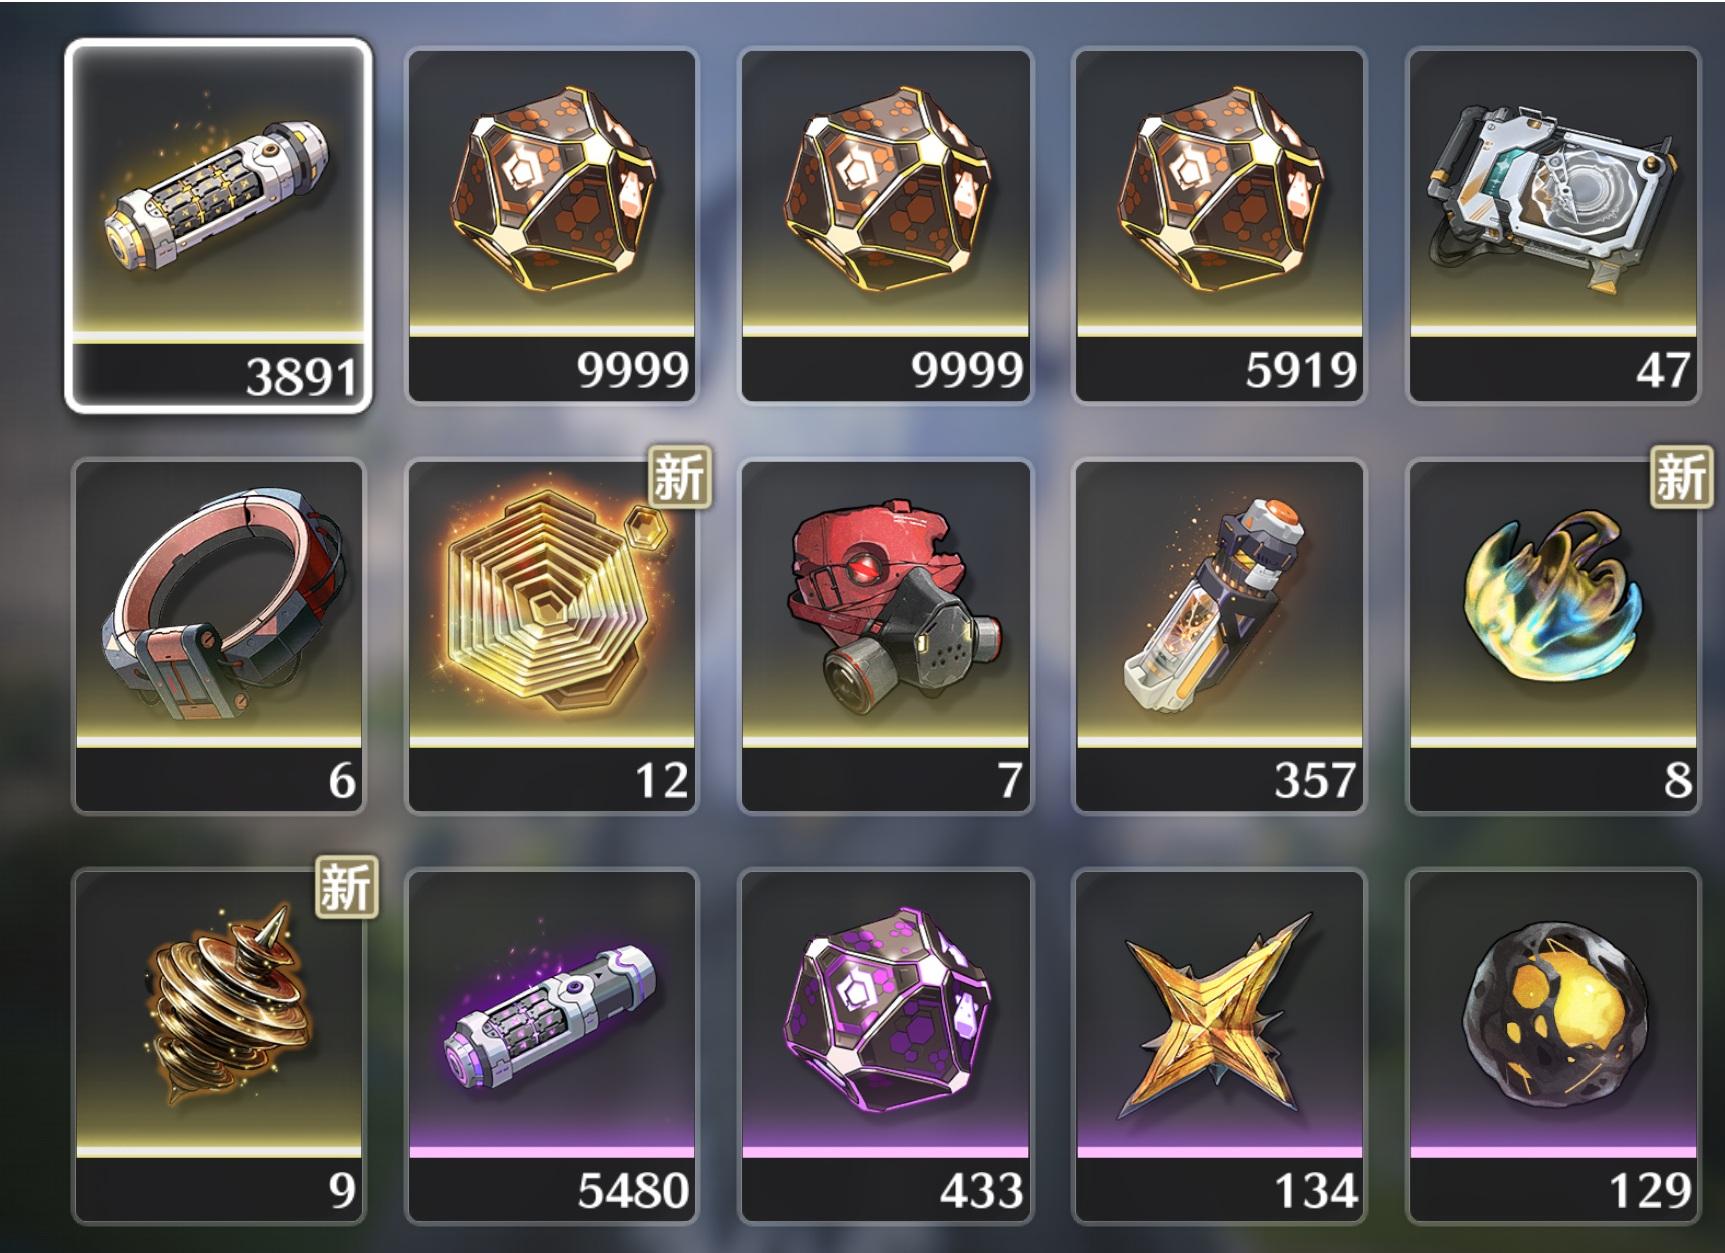Click the 新 badge on the spinning top item
This screenshot has height=1253, width=1725.
pyautogui.click(x=346, y=886)
